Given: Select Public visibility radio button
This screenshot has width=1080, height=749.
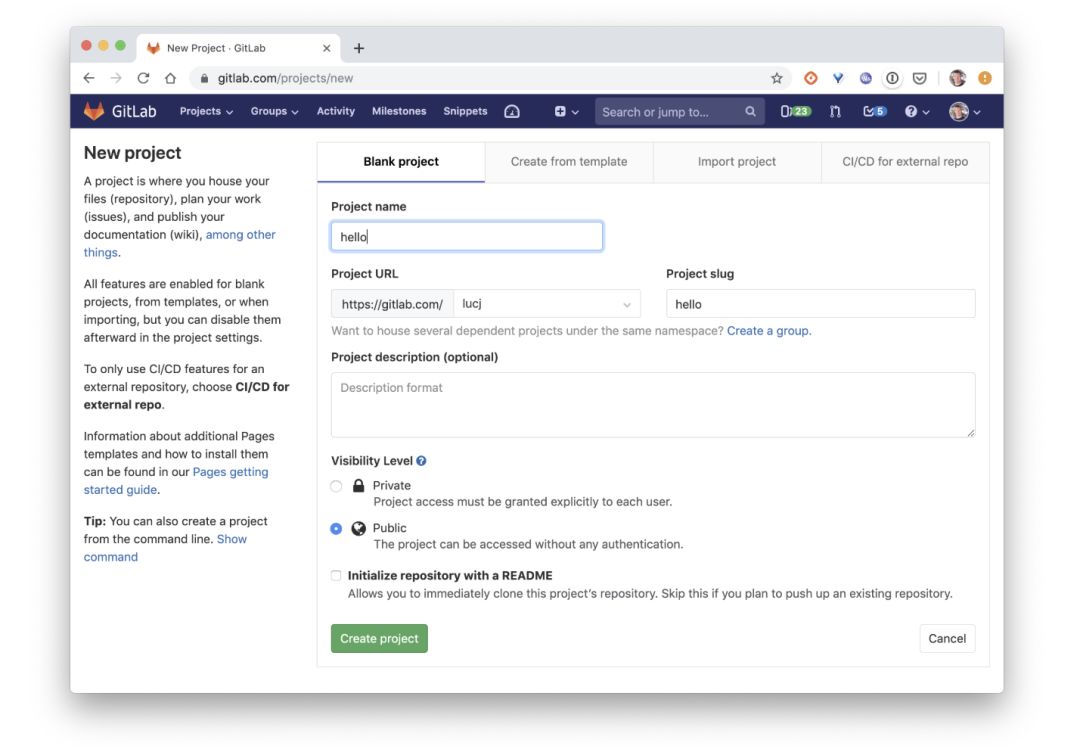Looking at the screenshot, I should (336, 529).
